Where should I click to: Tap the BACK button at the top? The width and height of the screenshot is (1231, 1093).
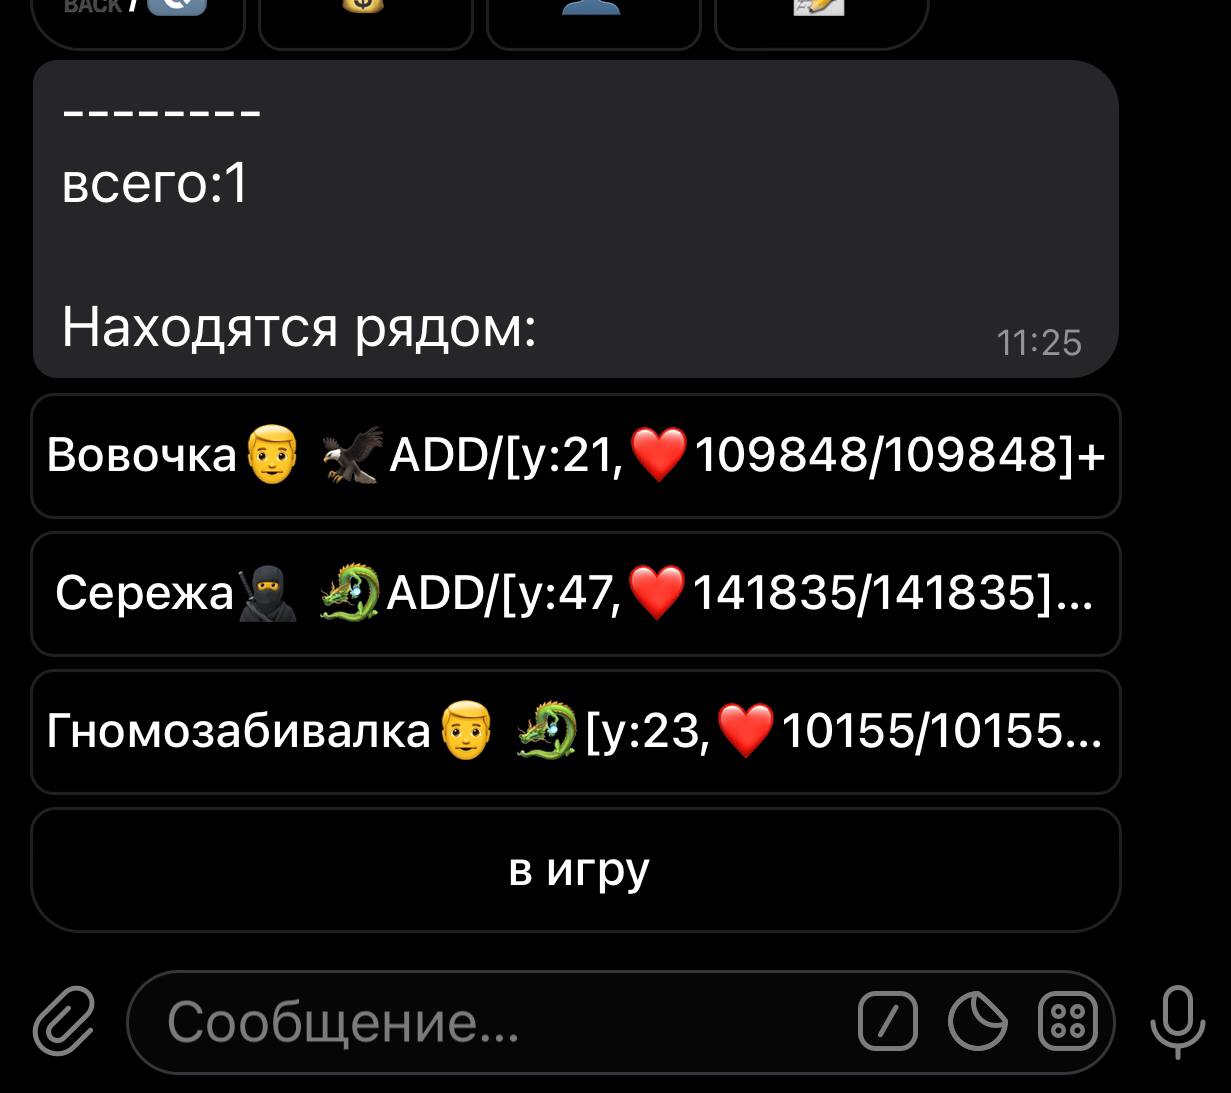tap(138, 20)
